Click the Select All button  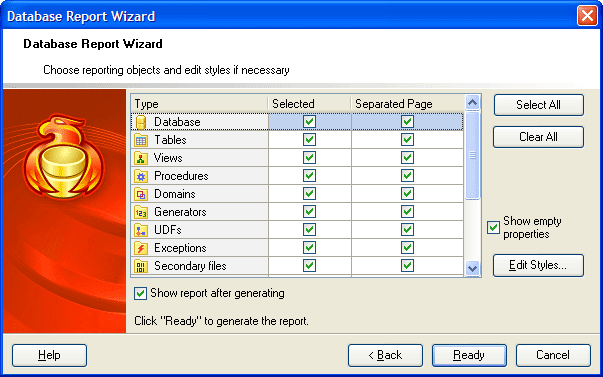pos(538,105)
